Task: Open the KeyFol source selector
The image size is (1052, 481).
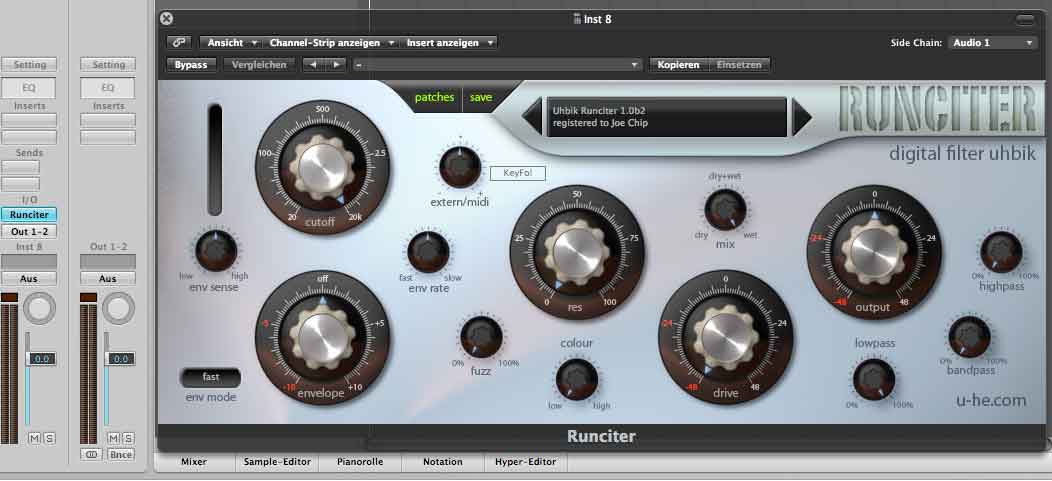Action: pyautogui.click(x=517, y=173)
